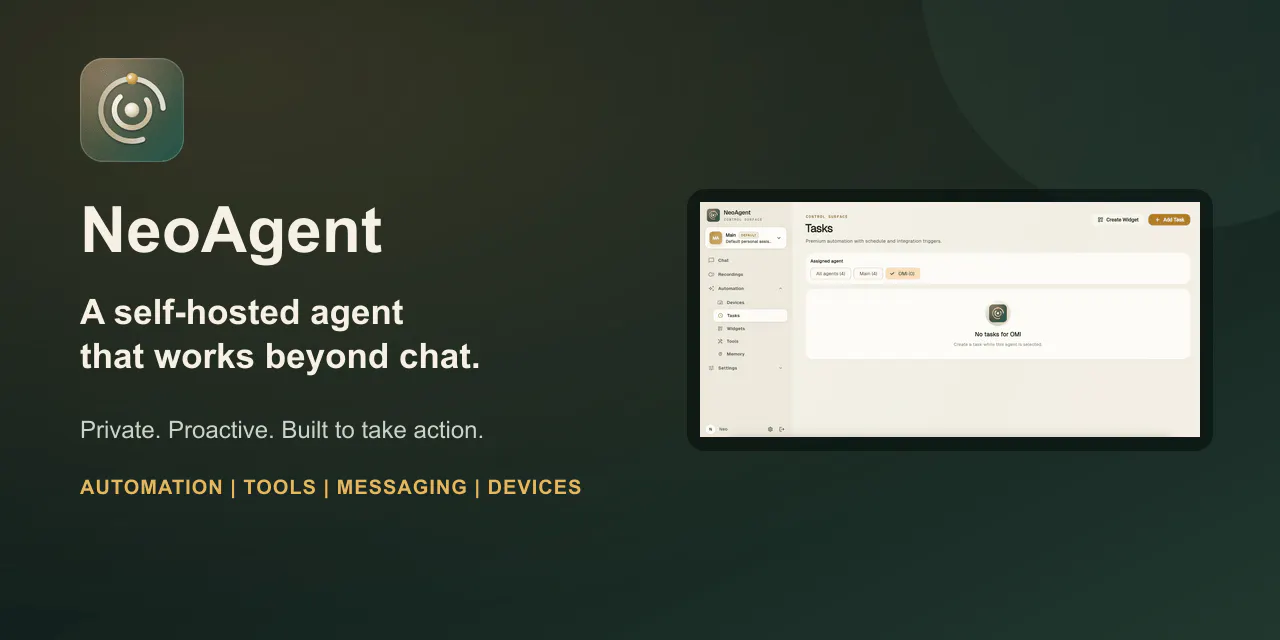Deselect the checked 'OMI (0)' filter chip
The width and height of the screenshot is (1280, 640).
point(903,273)
